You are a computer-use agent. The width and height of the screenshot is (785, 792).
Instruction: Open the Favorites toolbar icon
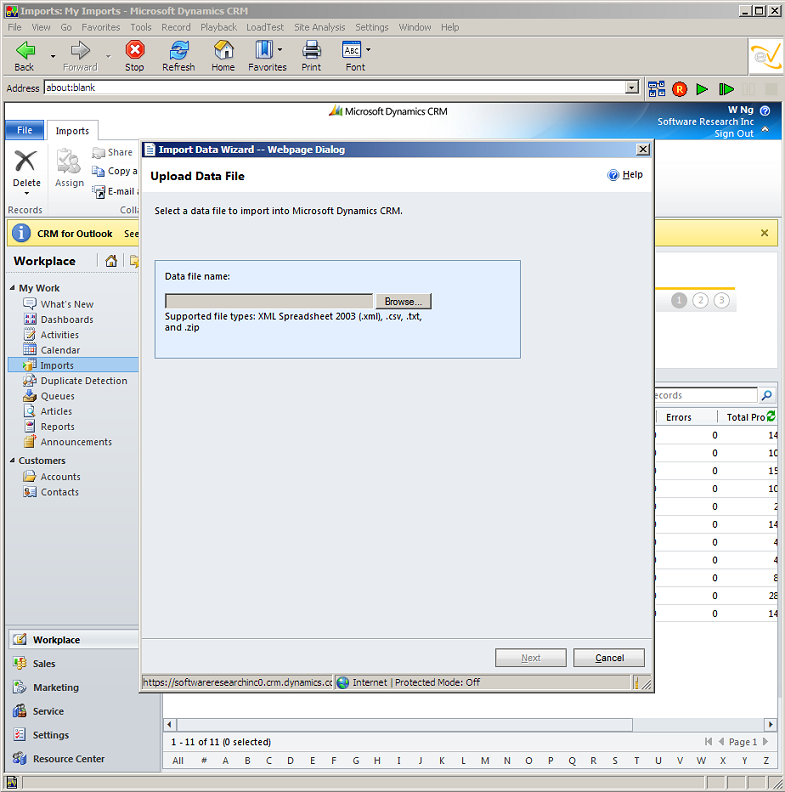pos(264,50)
